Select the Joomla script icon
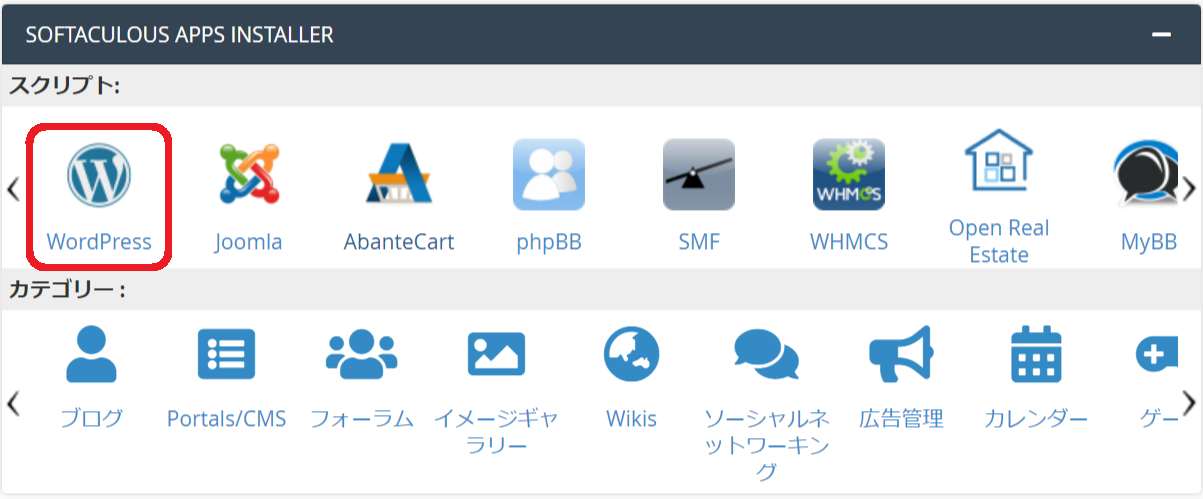1203x499 pixels. click(x=248, y=175)
